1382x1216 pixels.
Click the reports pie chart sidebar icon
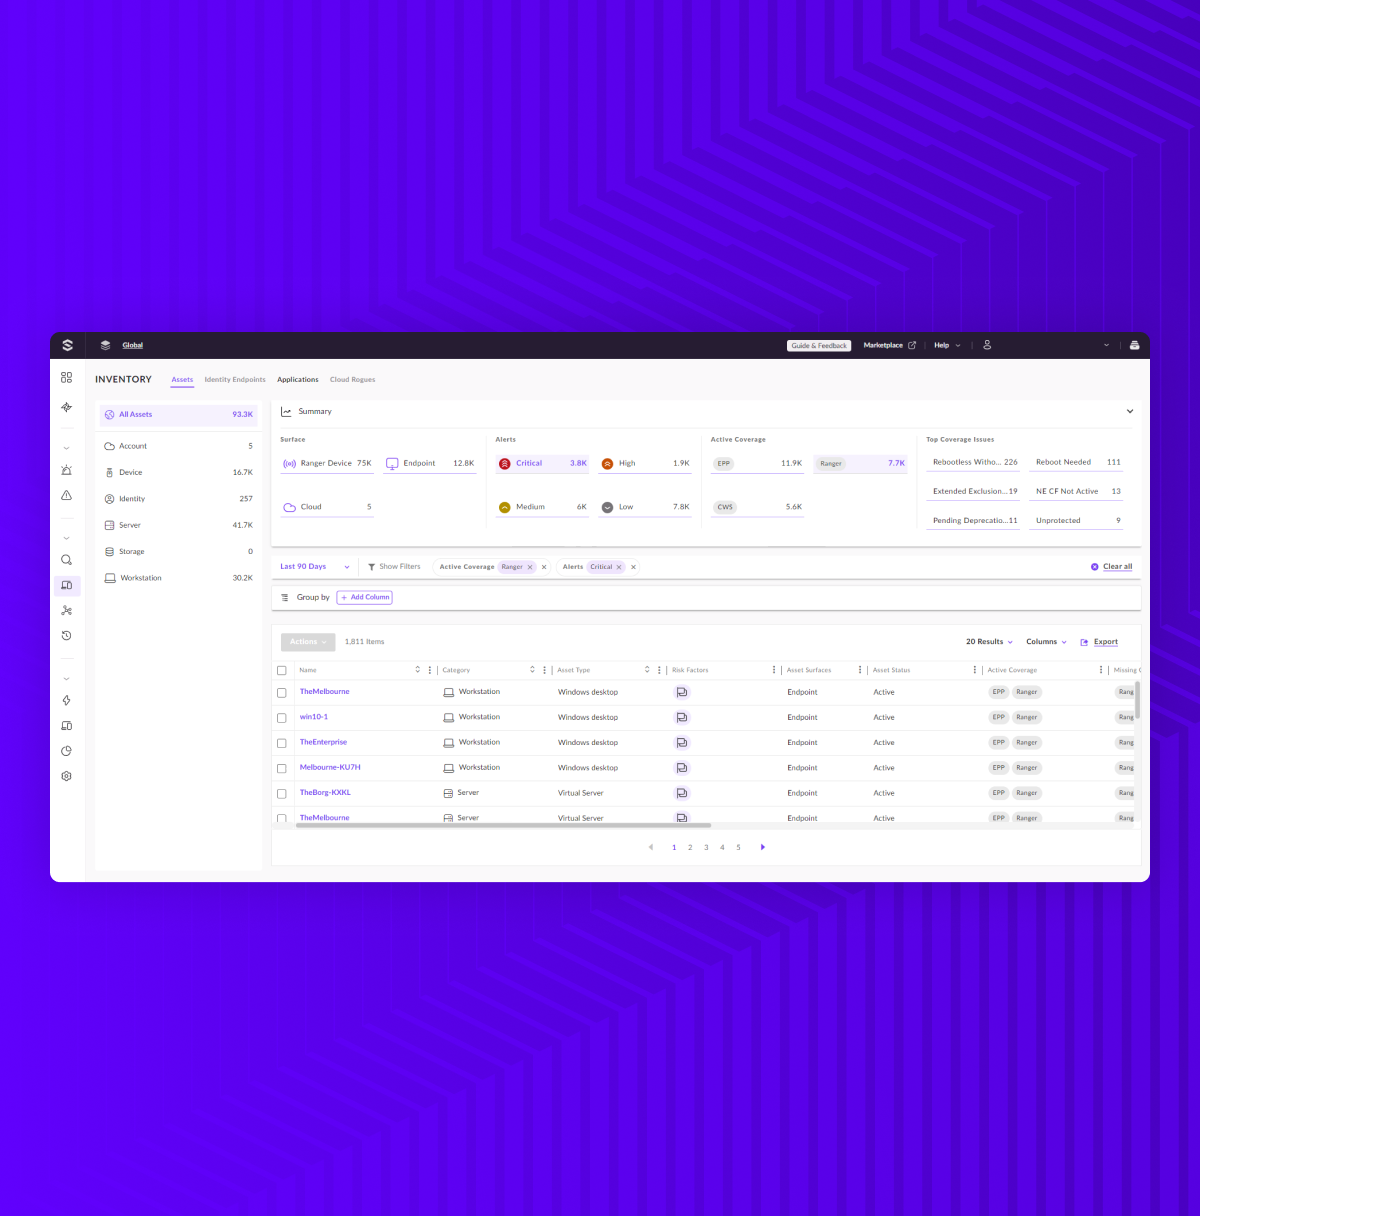[66, 751]
